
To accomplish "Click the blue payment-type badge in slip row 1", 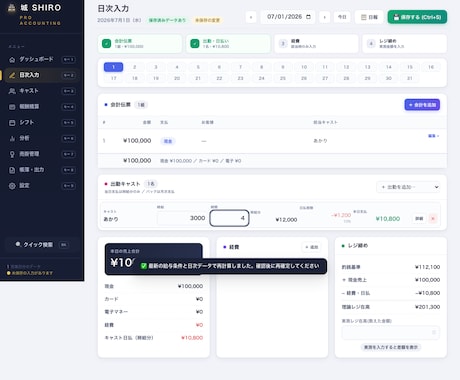I will tap(168, 141).
